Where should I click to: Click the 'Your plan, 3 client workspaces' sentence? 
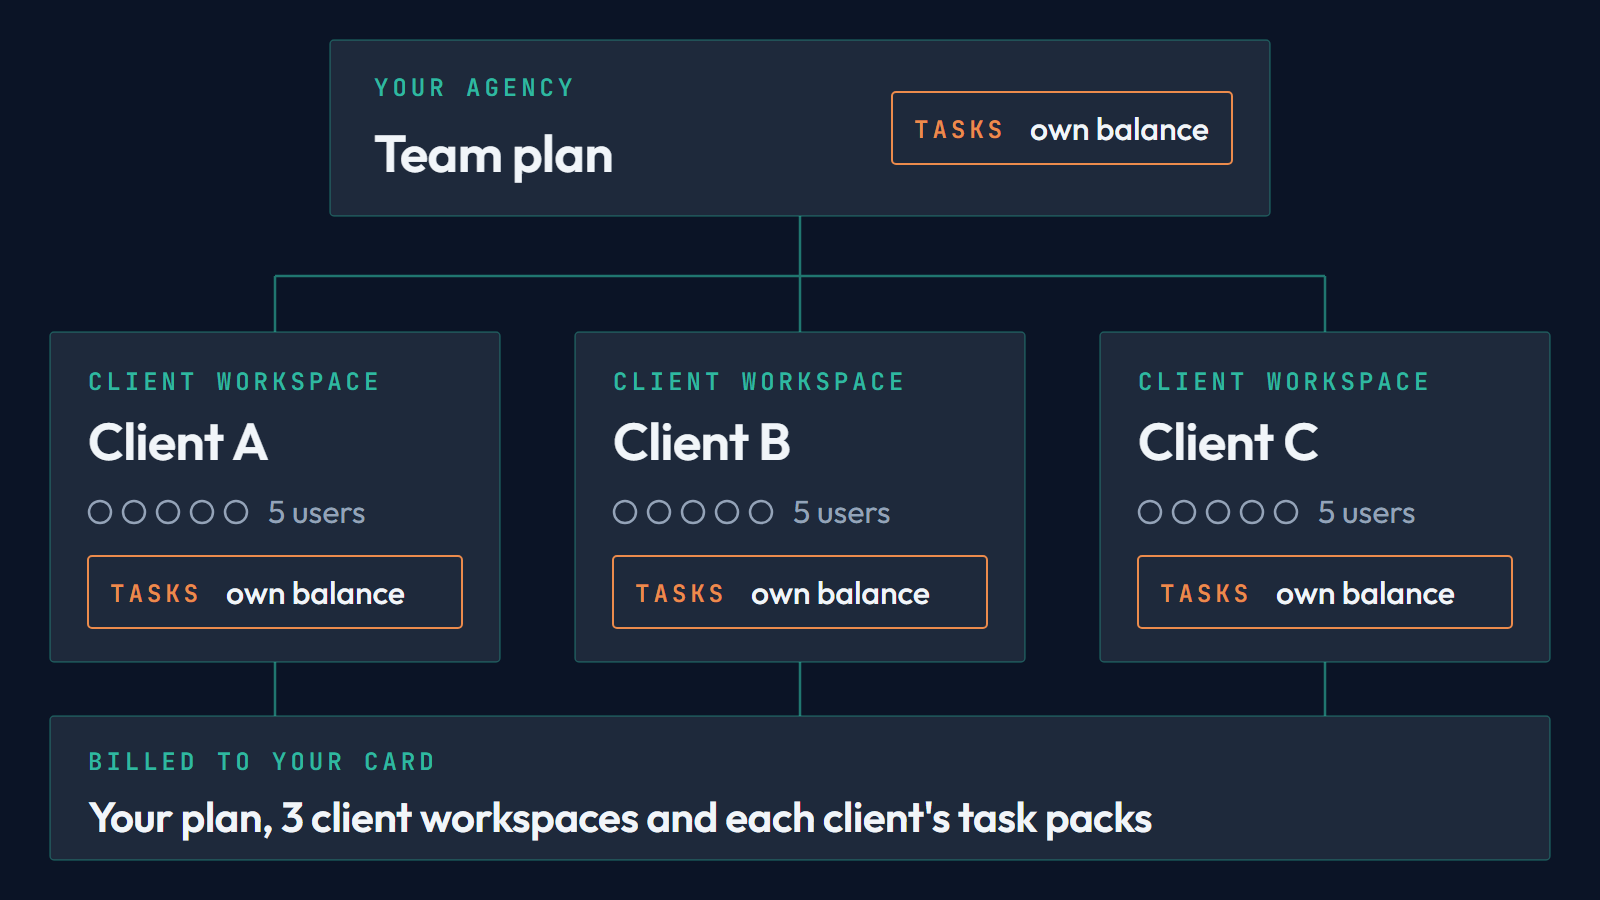coord(620,819)
